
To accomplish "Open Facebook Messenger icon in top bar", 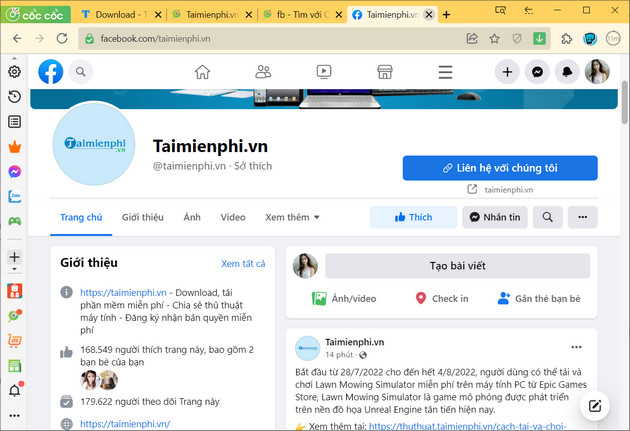I will [x=538, y=72].
